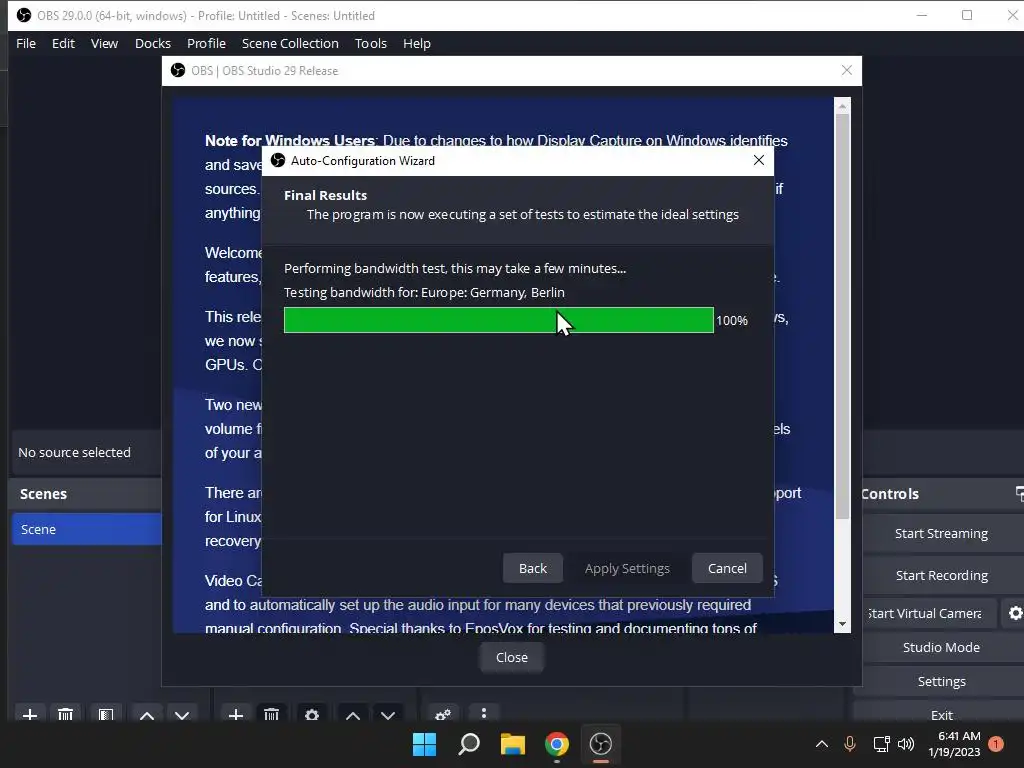Click Back in the wizard
The width and height of the screenshot is (1024, 768).
[533, 568]
